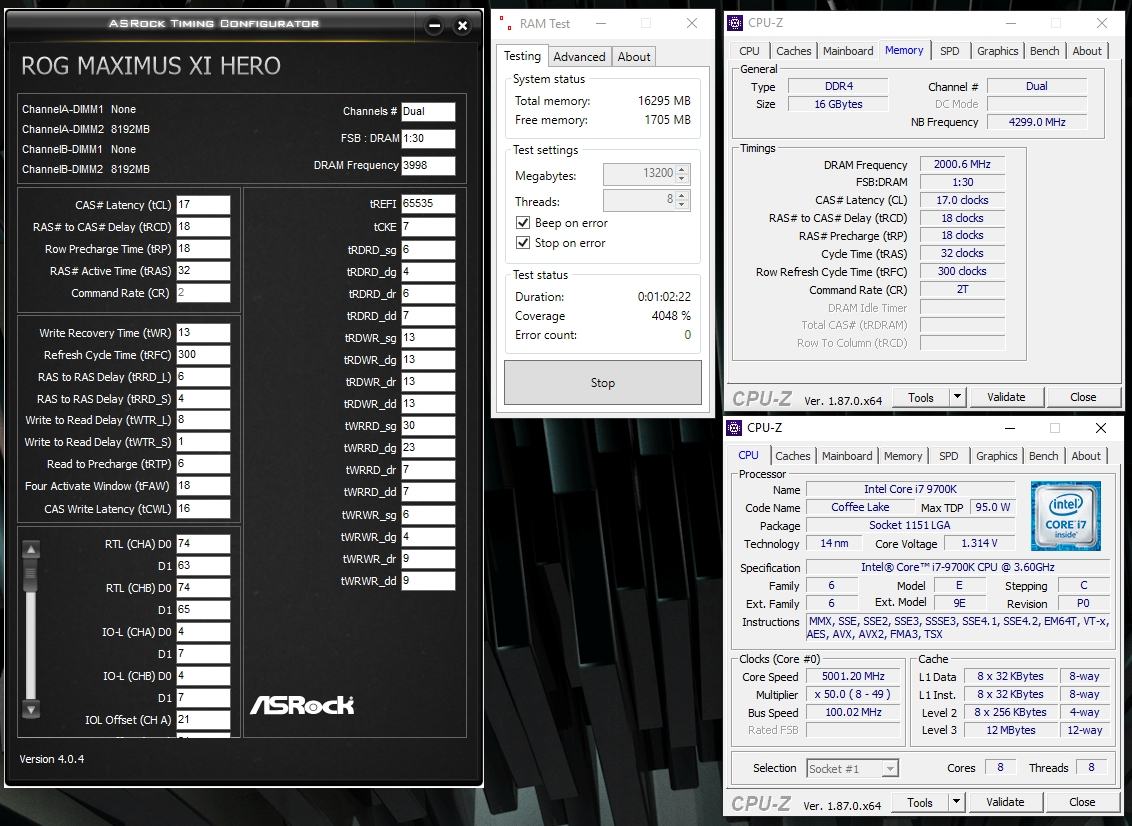Click the tCKE value field

point(429,227)
